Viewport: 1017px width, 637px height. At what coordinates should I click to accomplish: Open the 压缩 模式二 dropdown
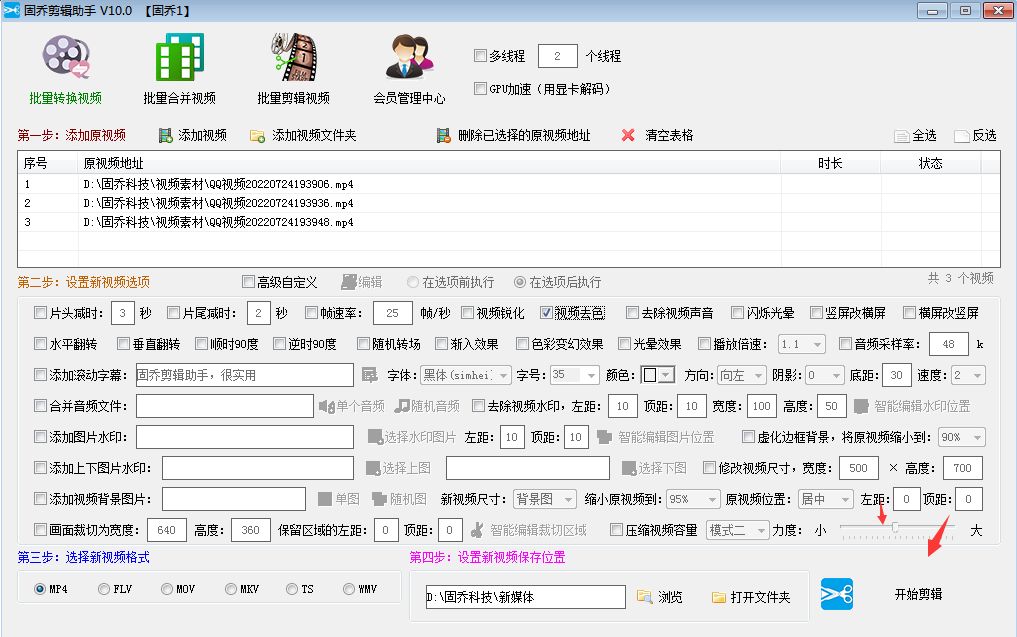[737, 530]
